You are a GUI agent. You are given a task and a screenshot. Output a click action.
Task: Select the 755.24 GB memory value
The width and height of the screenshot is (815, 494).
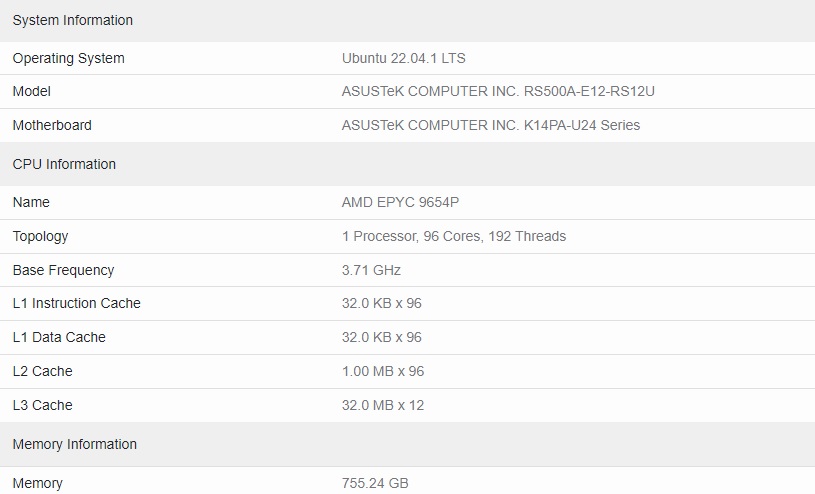click(375, 483)
